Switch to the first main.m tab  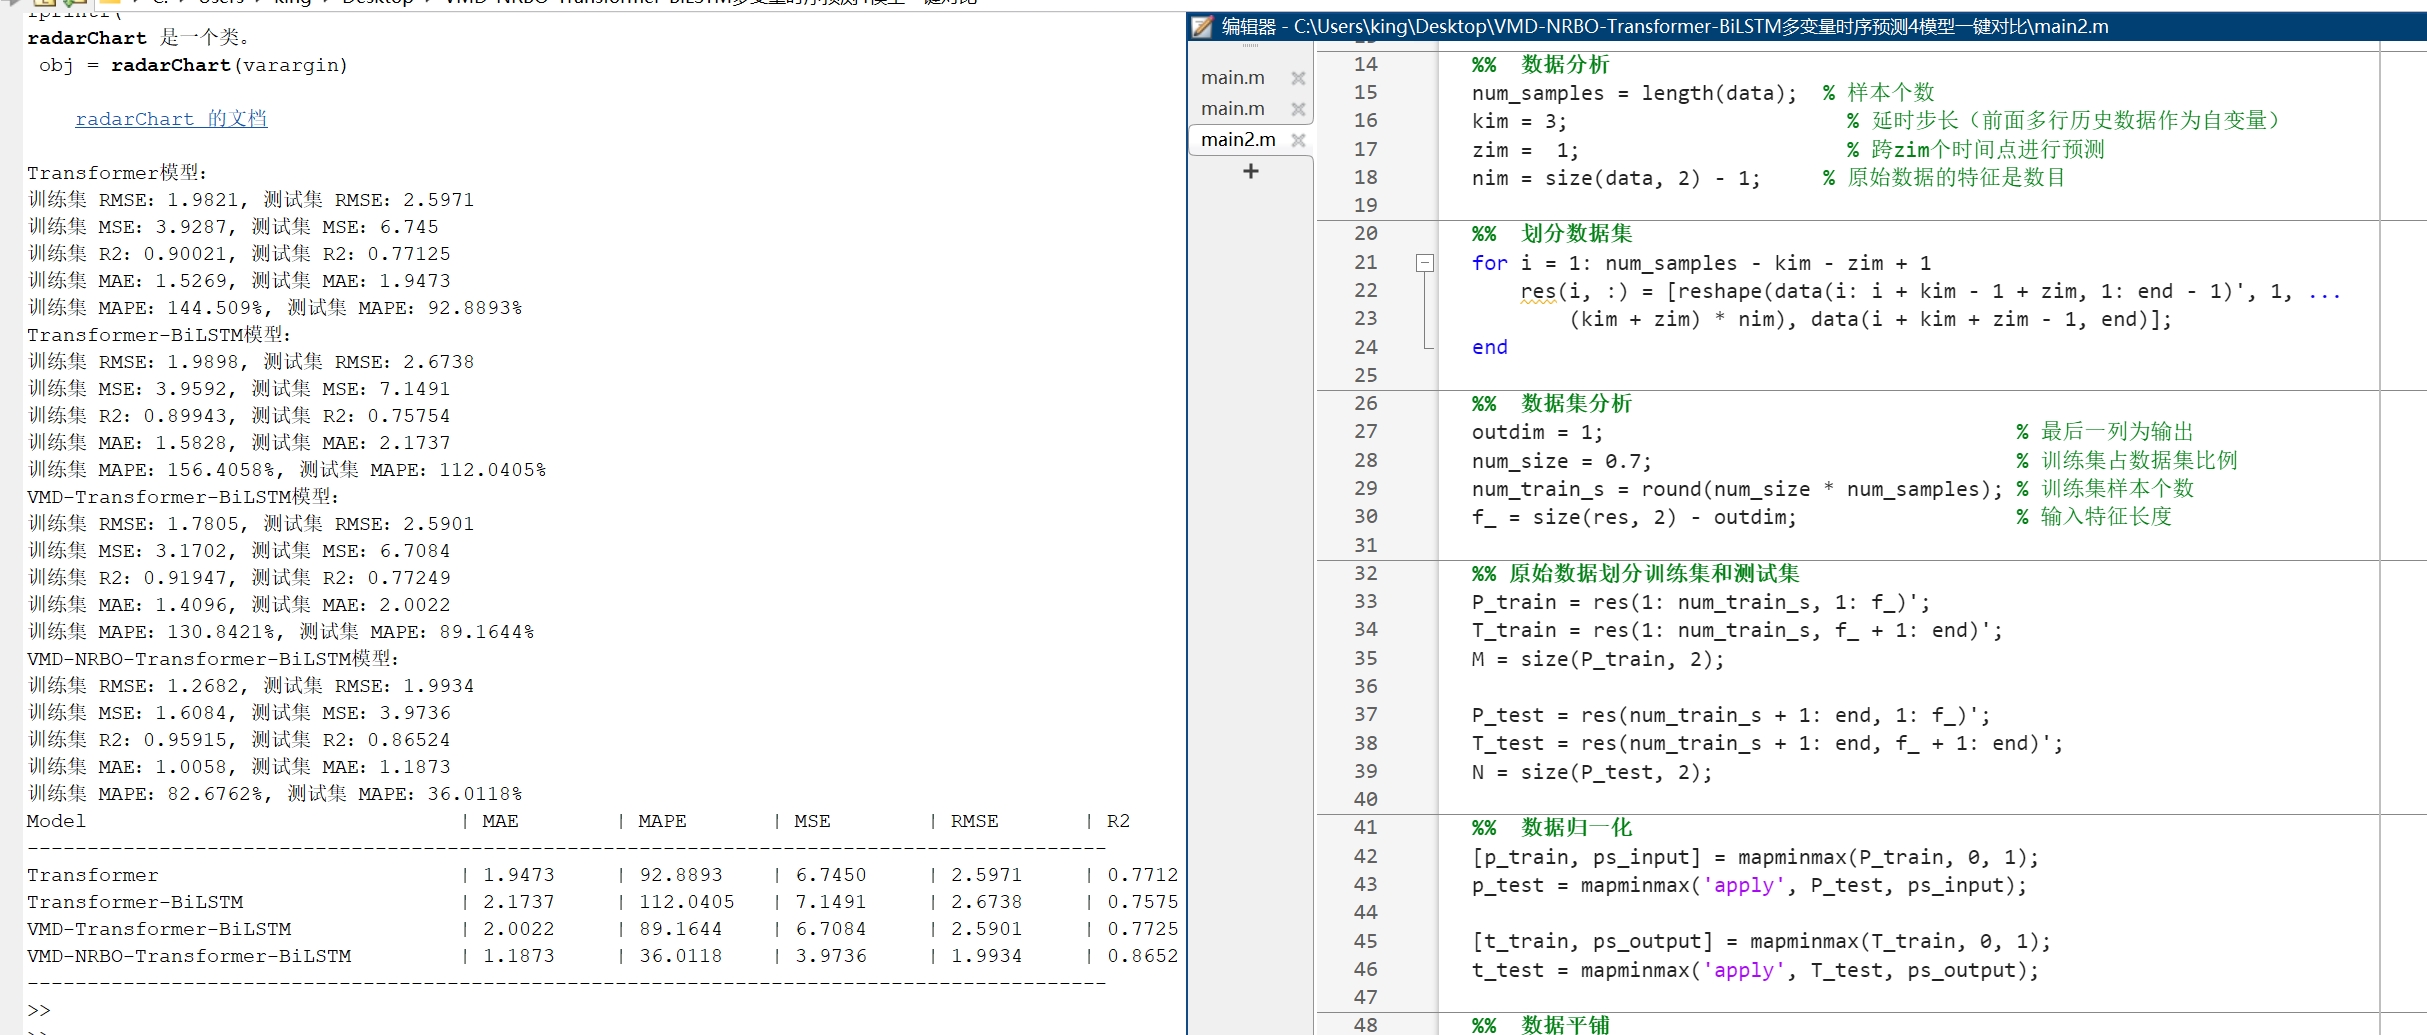coord(1232,77)
